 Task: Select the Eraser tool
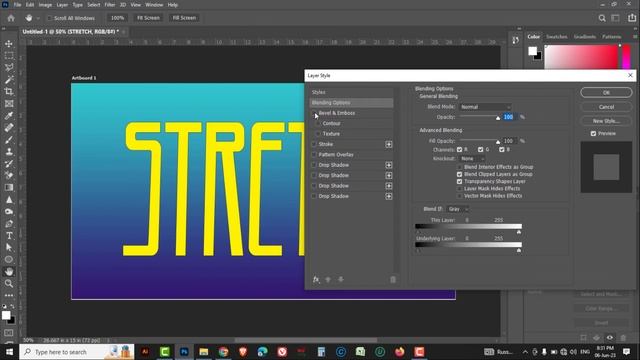(9, 176)
